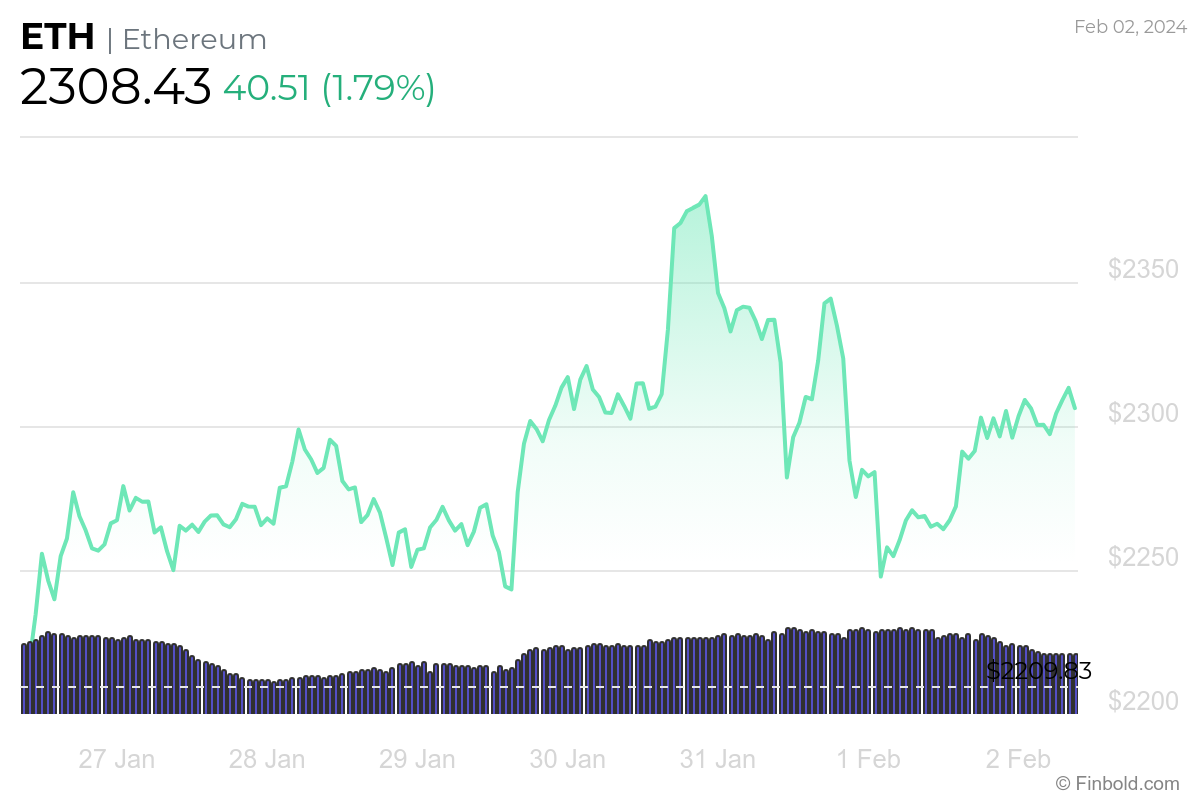Click the $2209.83 price marker
The height and width of the screenshot is (800, 1200).
(1038, 671)
